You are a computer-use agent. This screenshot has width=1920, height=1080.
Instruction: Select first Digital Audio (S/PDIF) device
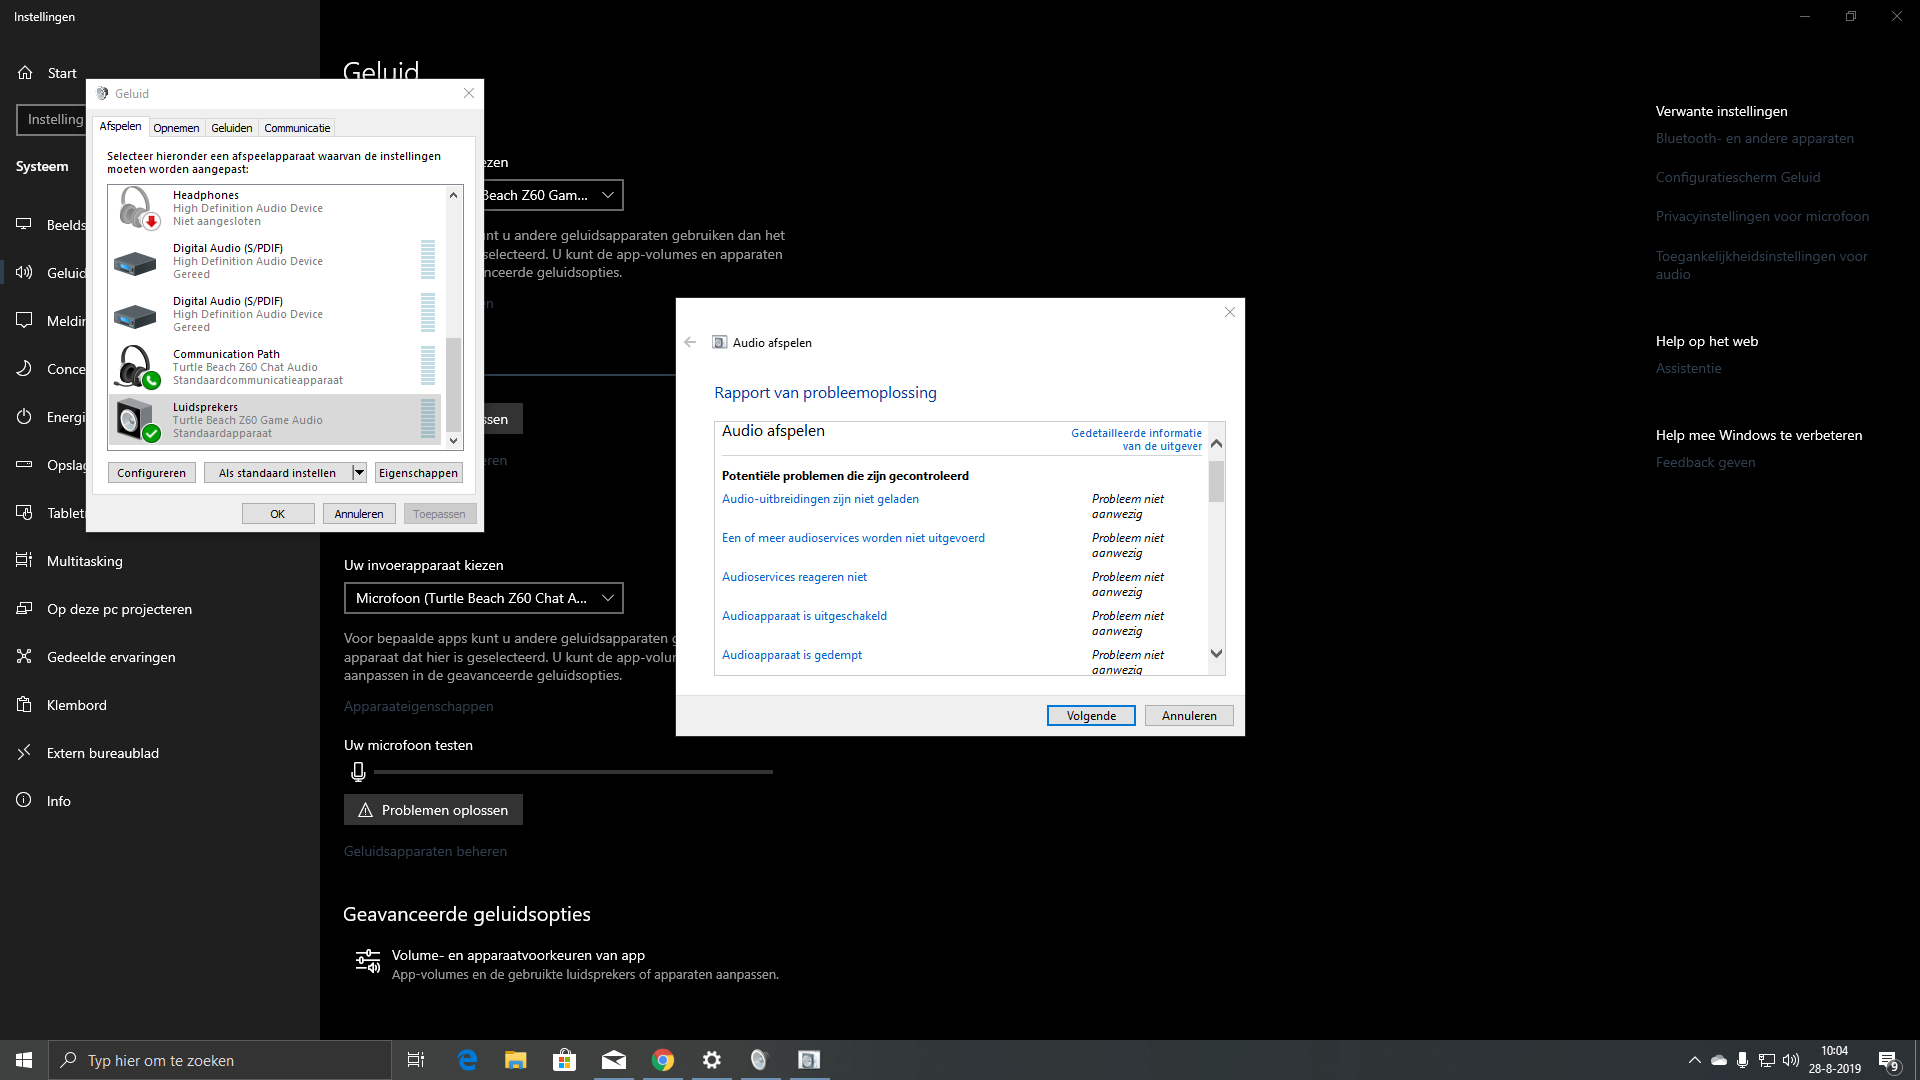pyautogui.click(x=276, y=261)
